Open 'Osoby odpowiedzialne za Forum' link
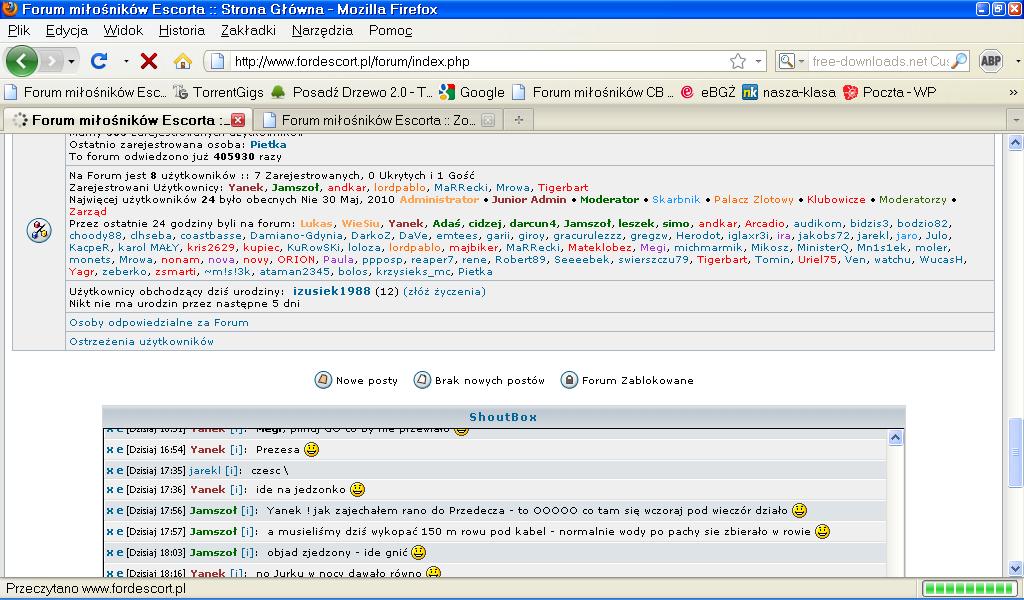The width and height of the screenshot is (1024, 600). click(158, 323)
